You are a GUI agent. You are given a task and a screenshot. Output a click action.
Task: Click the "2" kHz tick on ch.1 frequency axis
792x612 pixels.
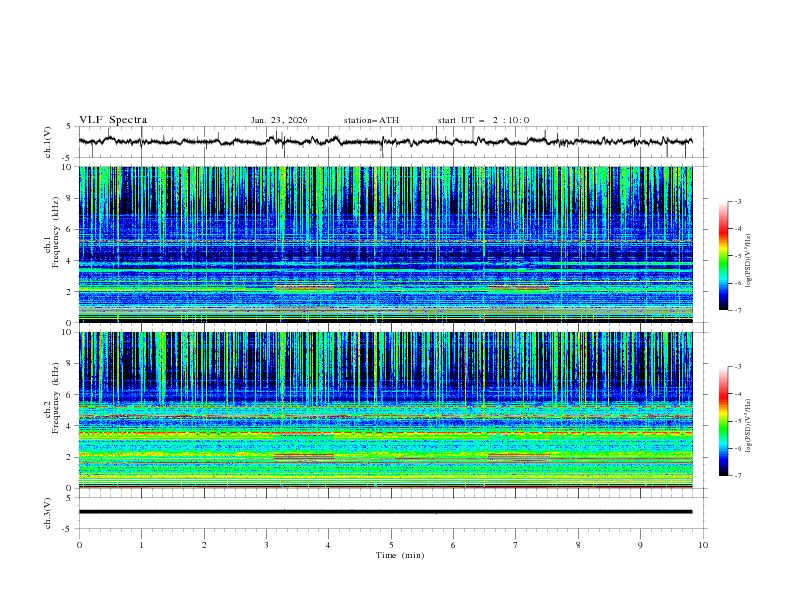pos(71,292)
